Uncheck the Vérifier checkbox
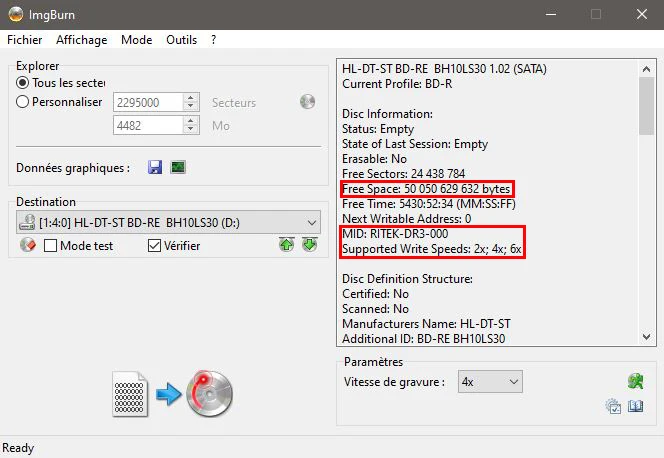Viewport: 664px width, 458px height. [x=154, y=246]
